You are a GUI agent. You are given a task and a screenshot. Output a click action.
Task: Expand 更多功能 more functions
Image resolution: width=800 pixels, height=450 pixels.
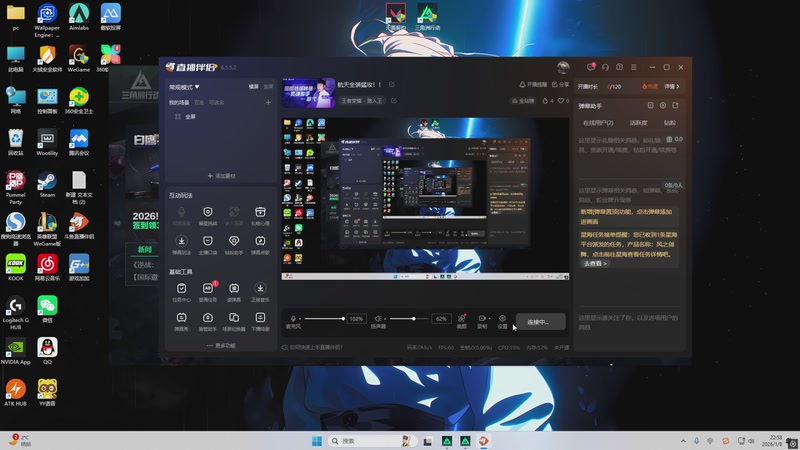pos(221,345)
